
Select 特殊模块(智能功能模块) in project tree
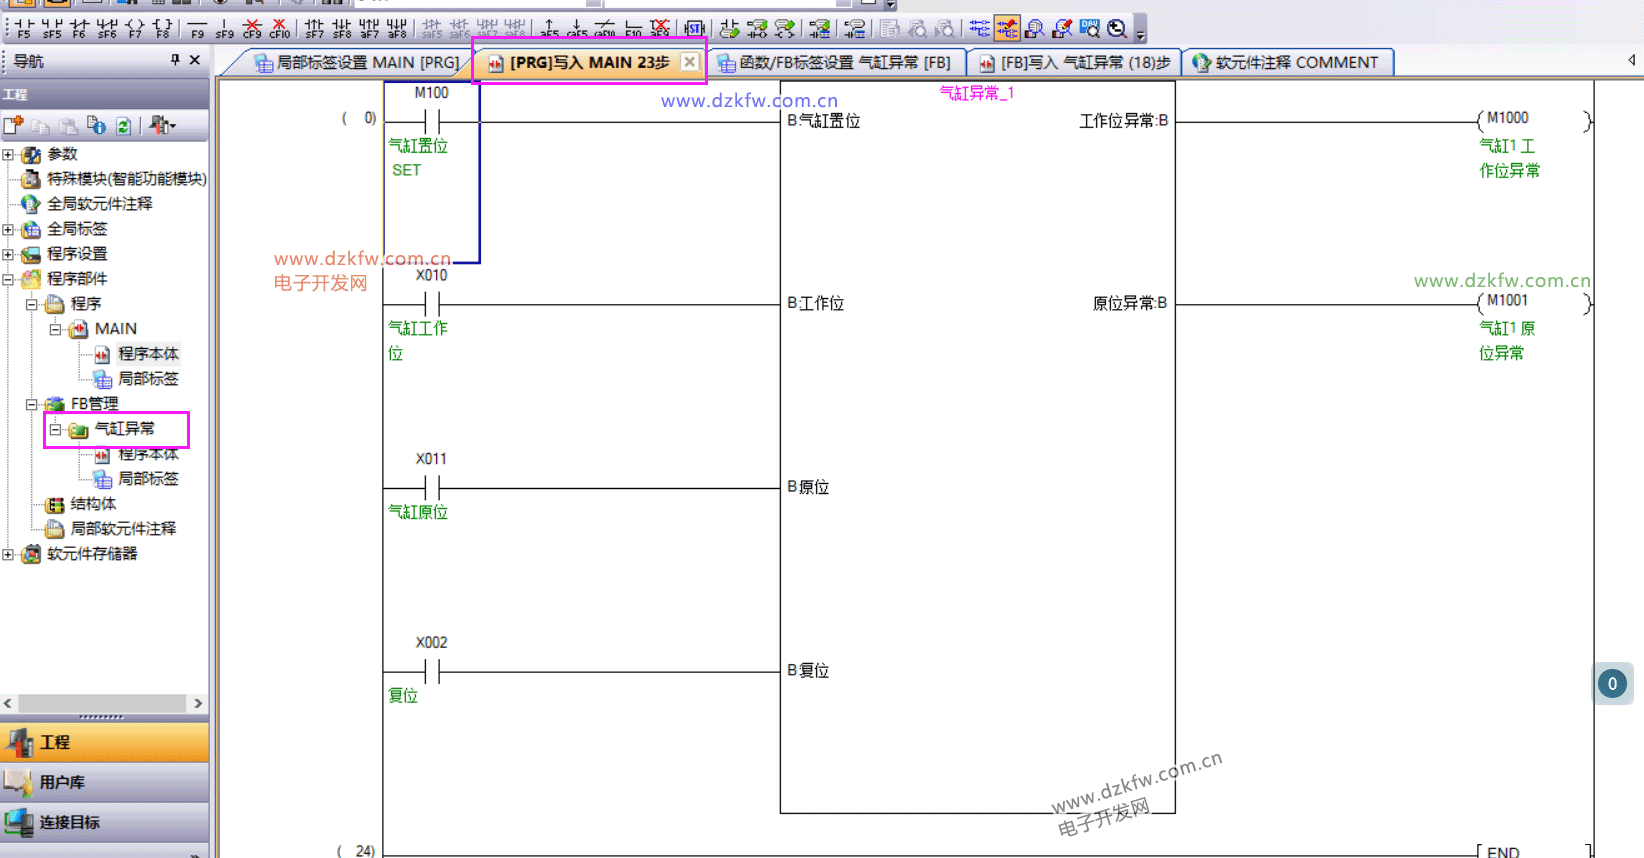pyautogui.click(x=127, y=179)
